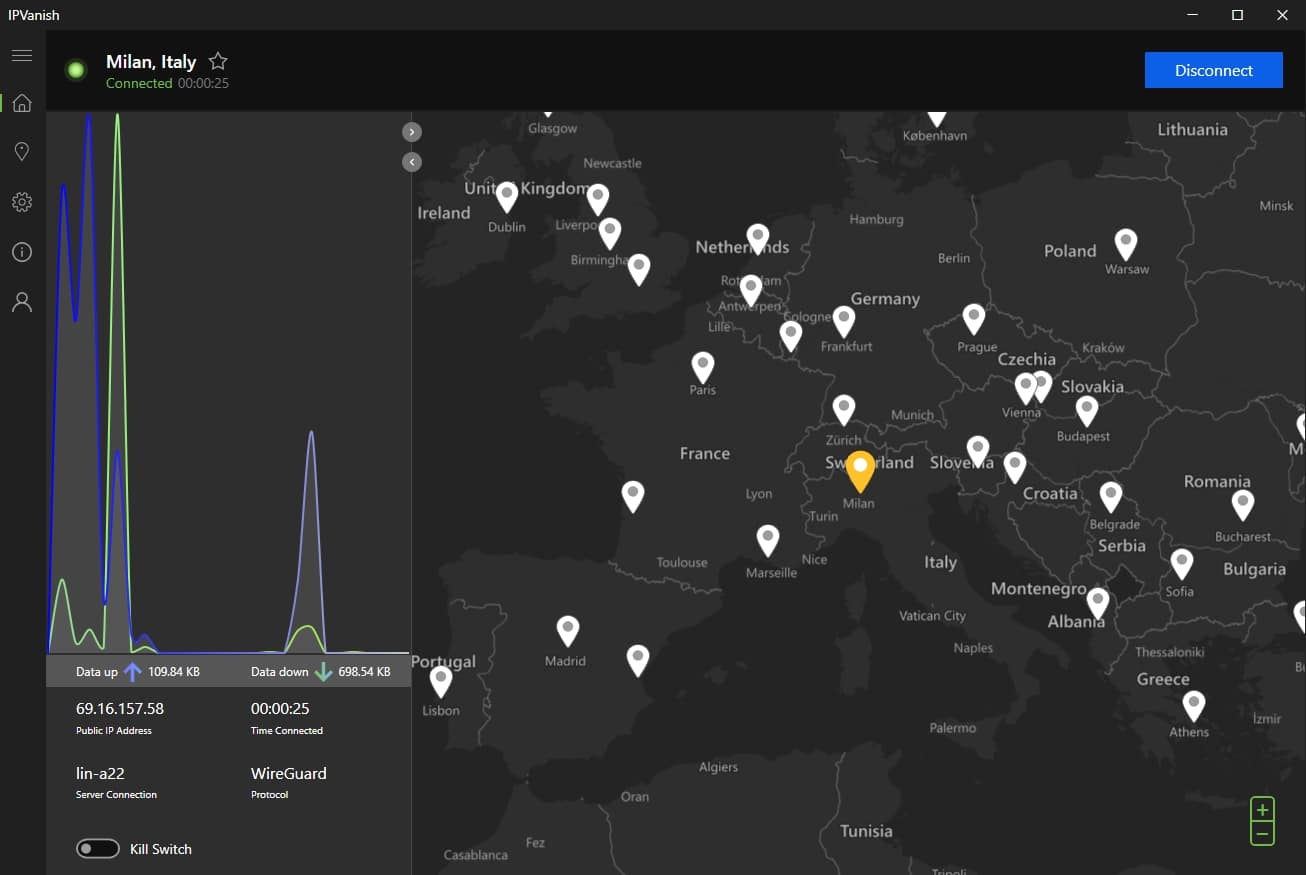Click the green connection status indicator
This screenshot has width=1306, height=875.
point(75,70)
